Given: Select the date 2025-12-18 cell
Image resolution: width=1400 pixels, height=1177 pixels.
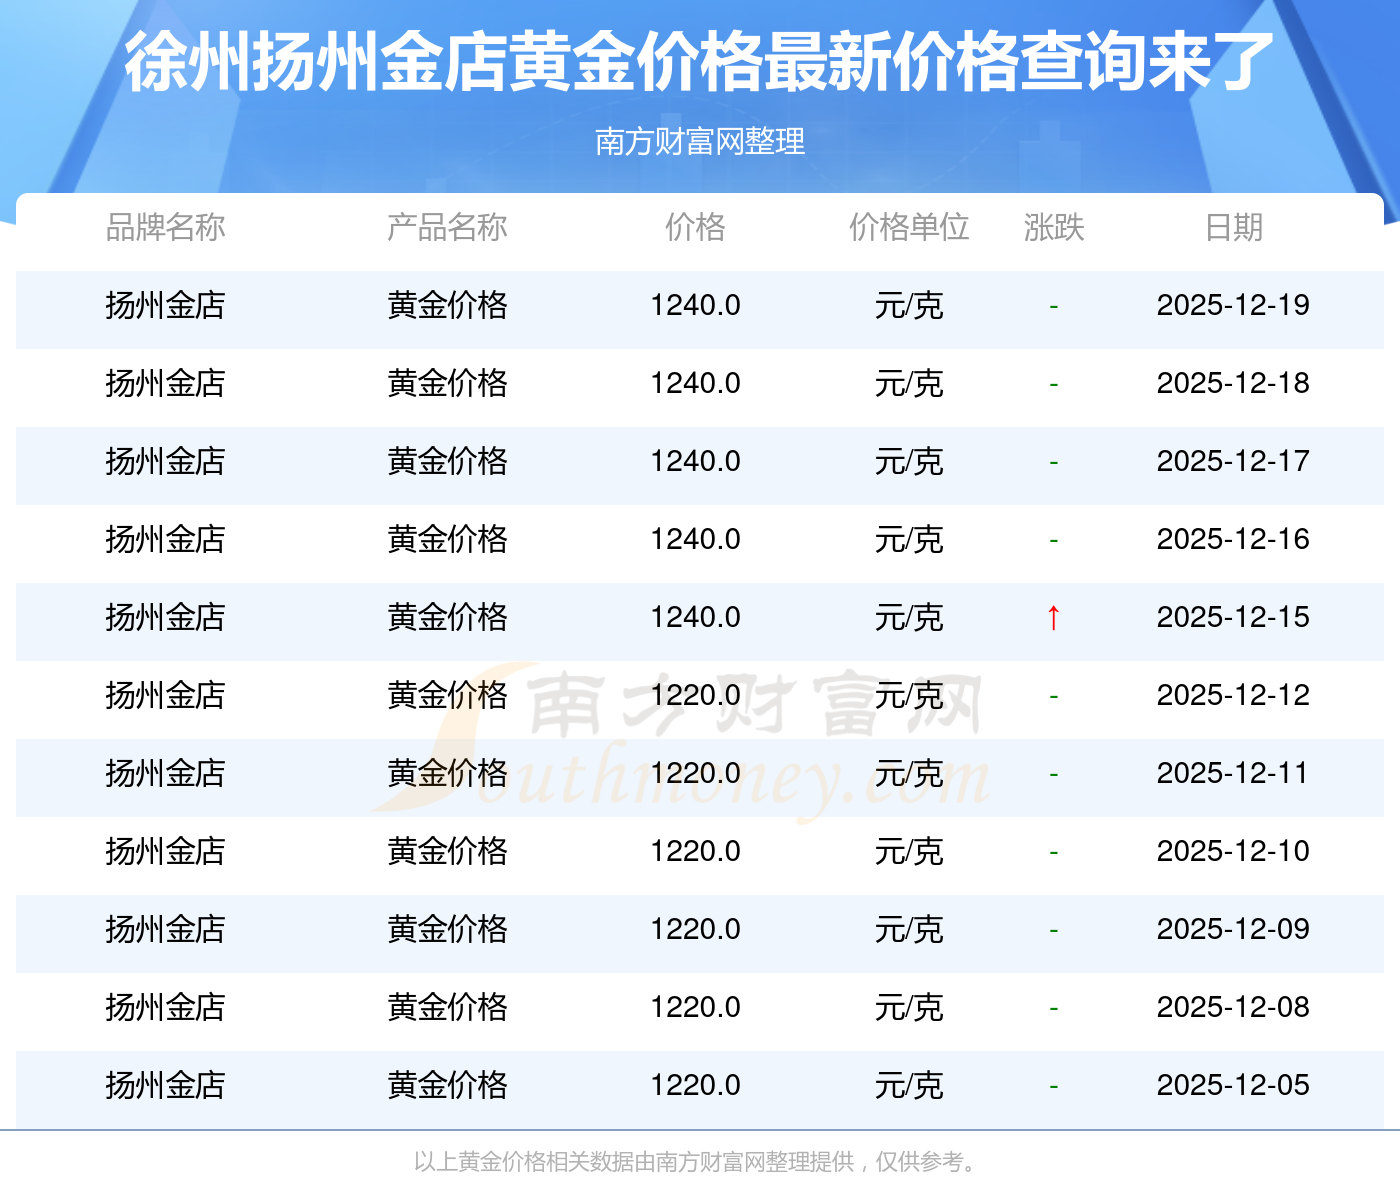Looking at the screenshot, I should (x=1232, y=383).
